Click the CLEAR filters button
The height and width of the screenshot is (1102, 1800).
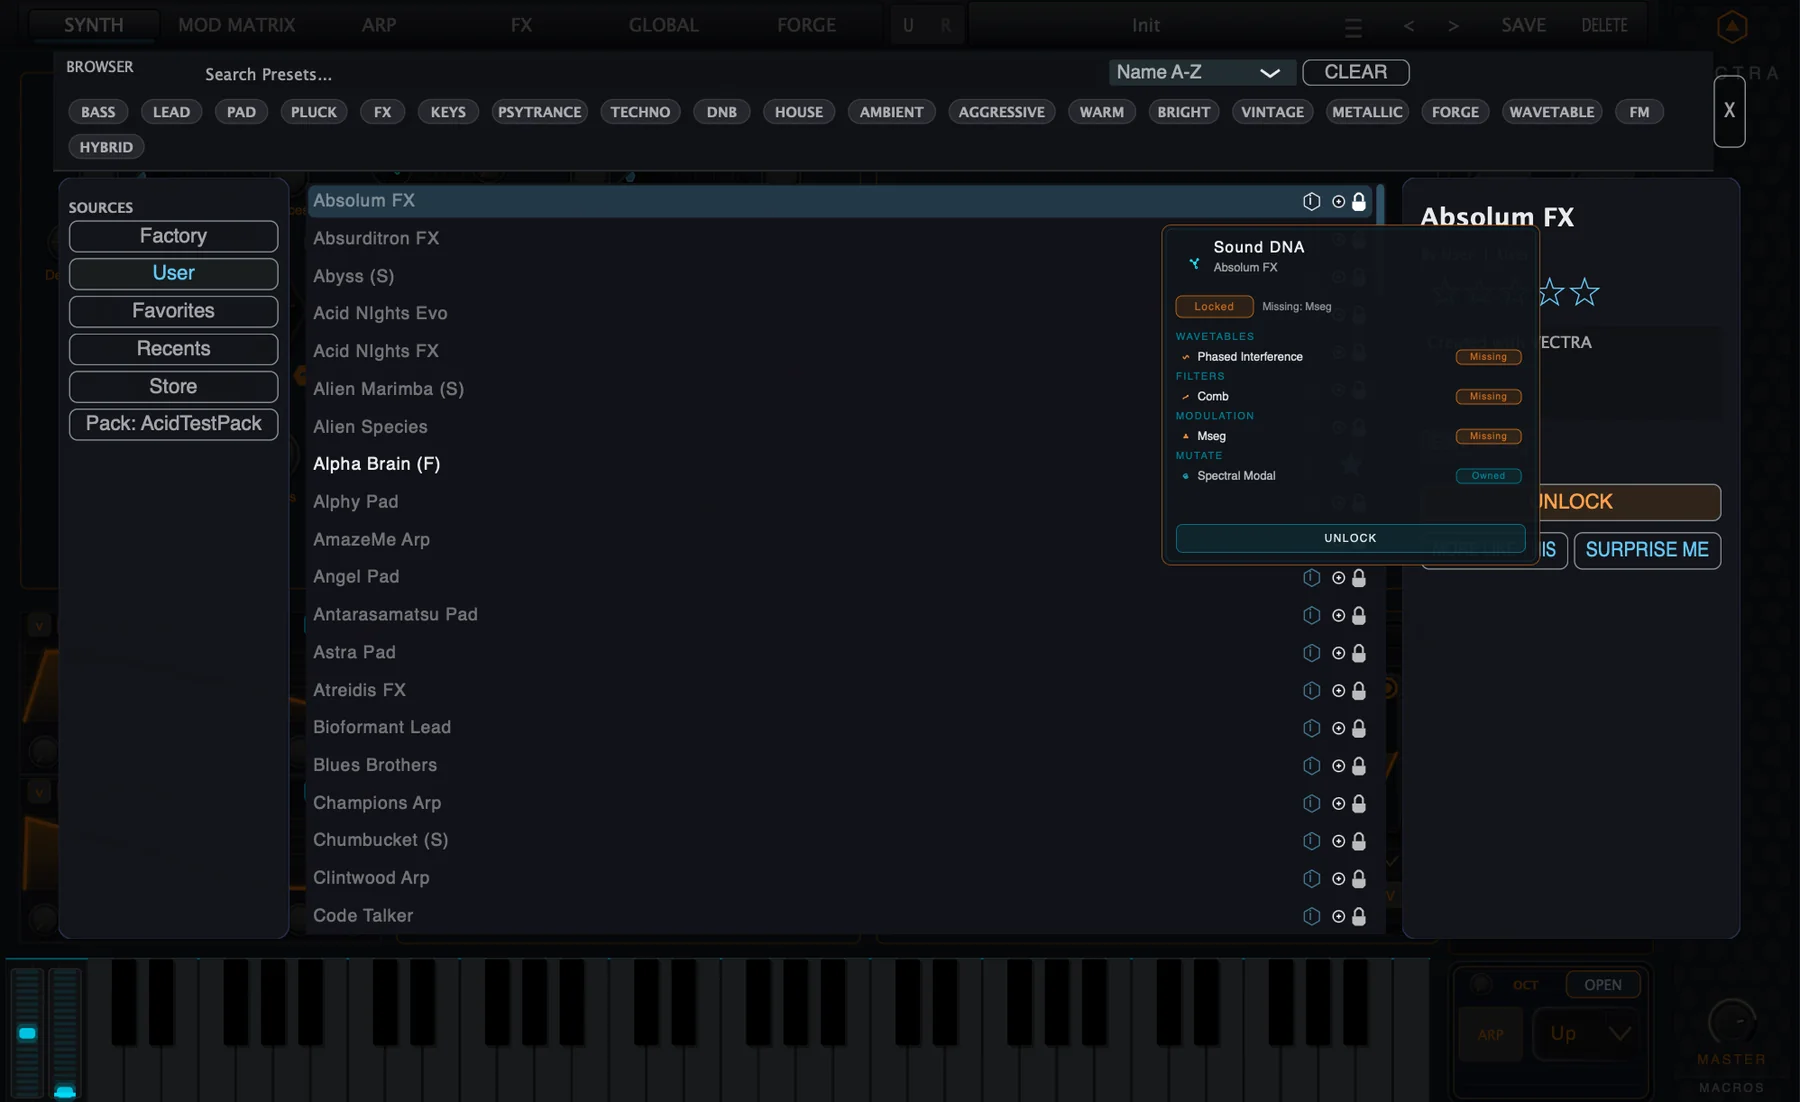click(x=1355, y=72)
